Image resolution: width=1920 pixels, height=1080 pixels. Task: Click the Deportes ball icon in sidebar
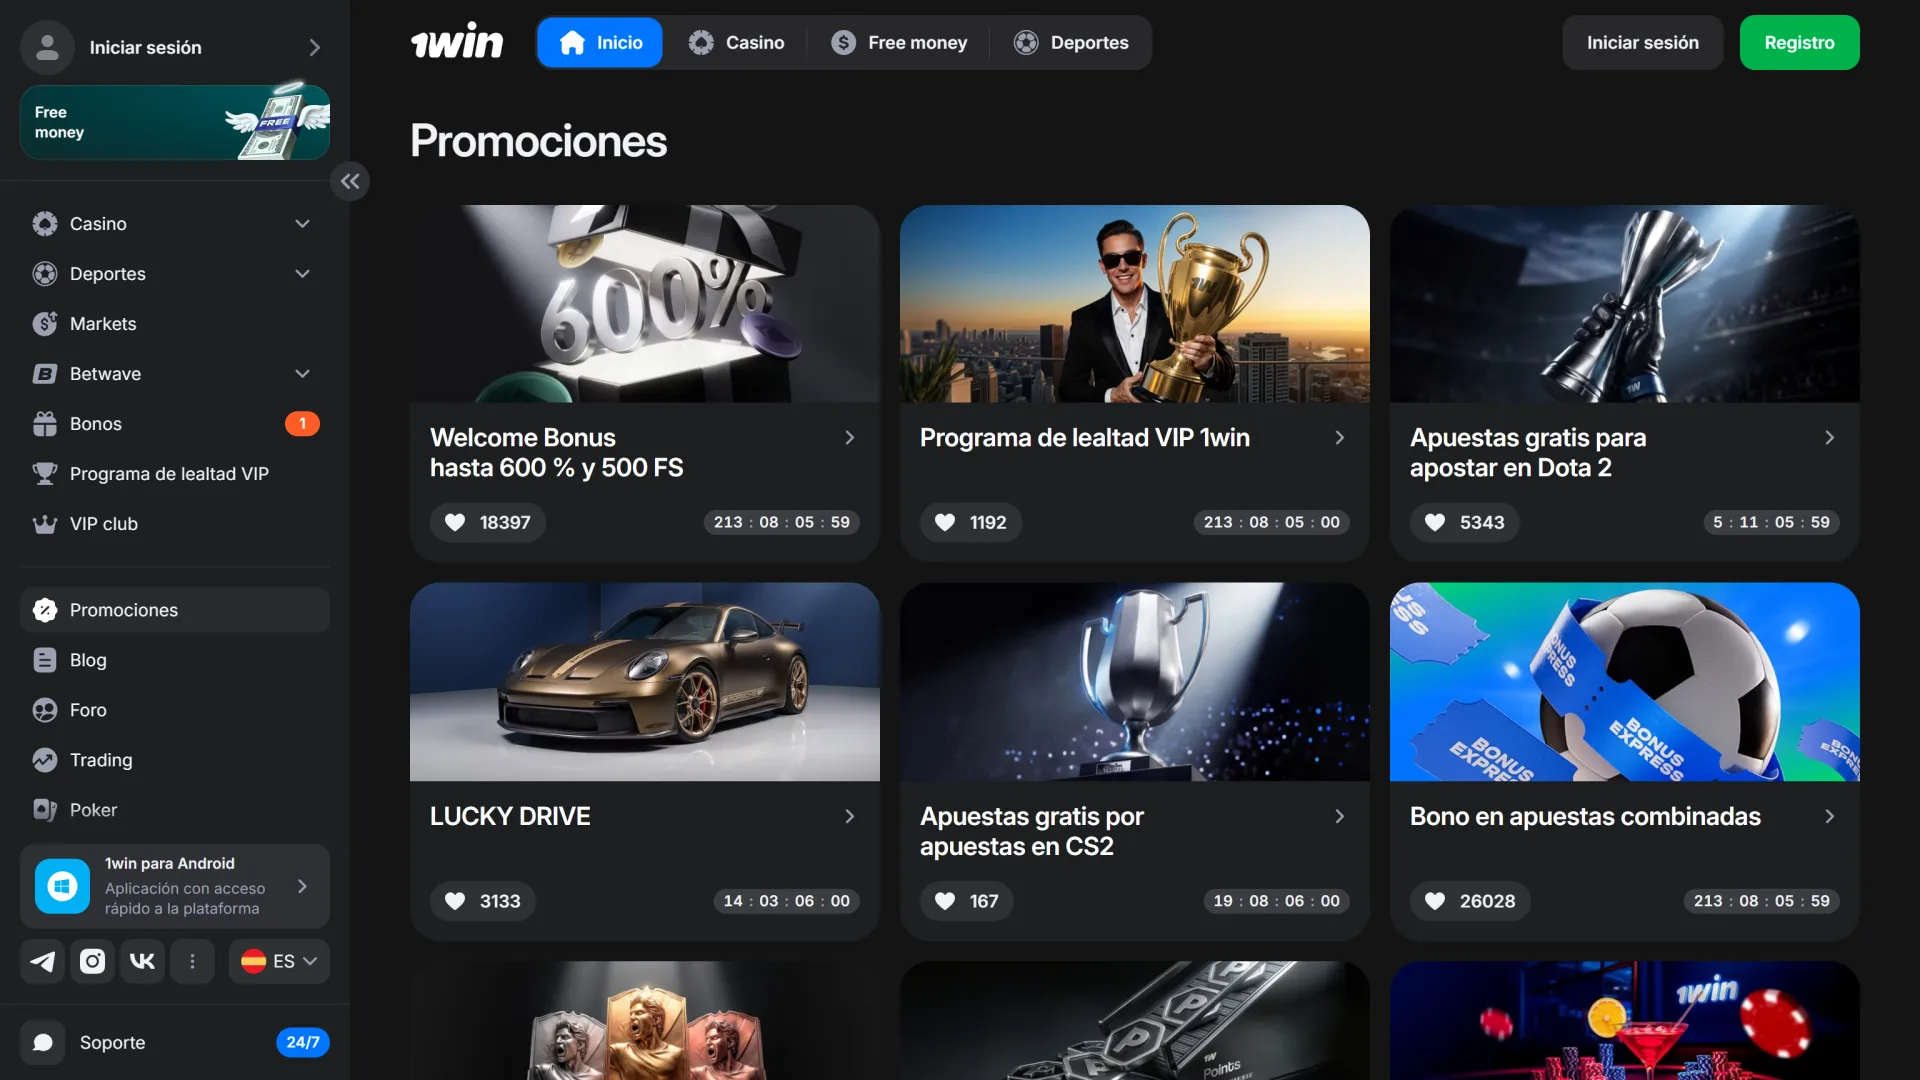coord(45,273)
